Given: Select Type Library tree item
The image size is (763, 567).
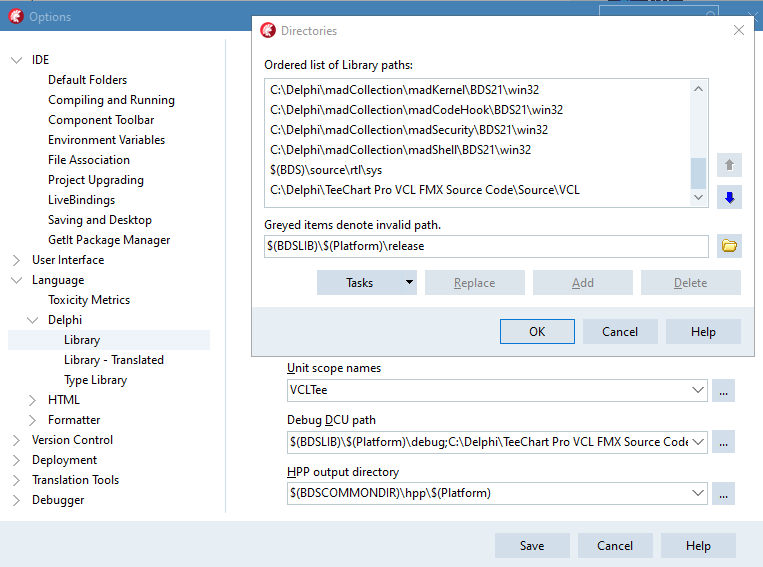Looking at the screenshot, I should point(95,380).
